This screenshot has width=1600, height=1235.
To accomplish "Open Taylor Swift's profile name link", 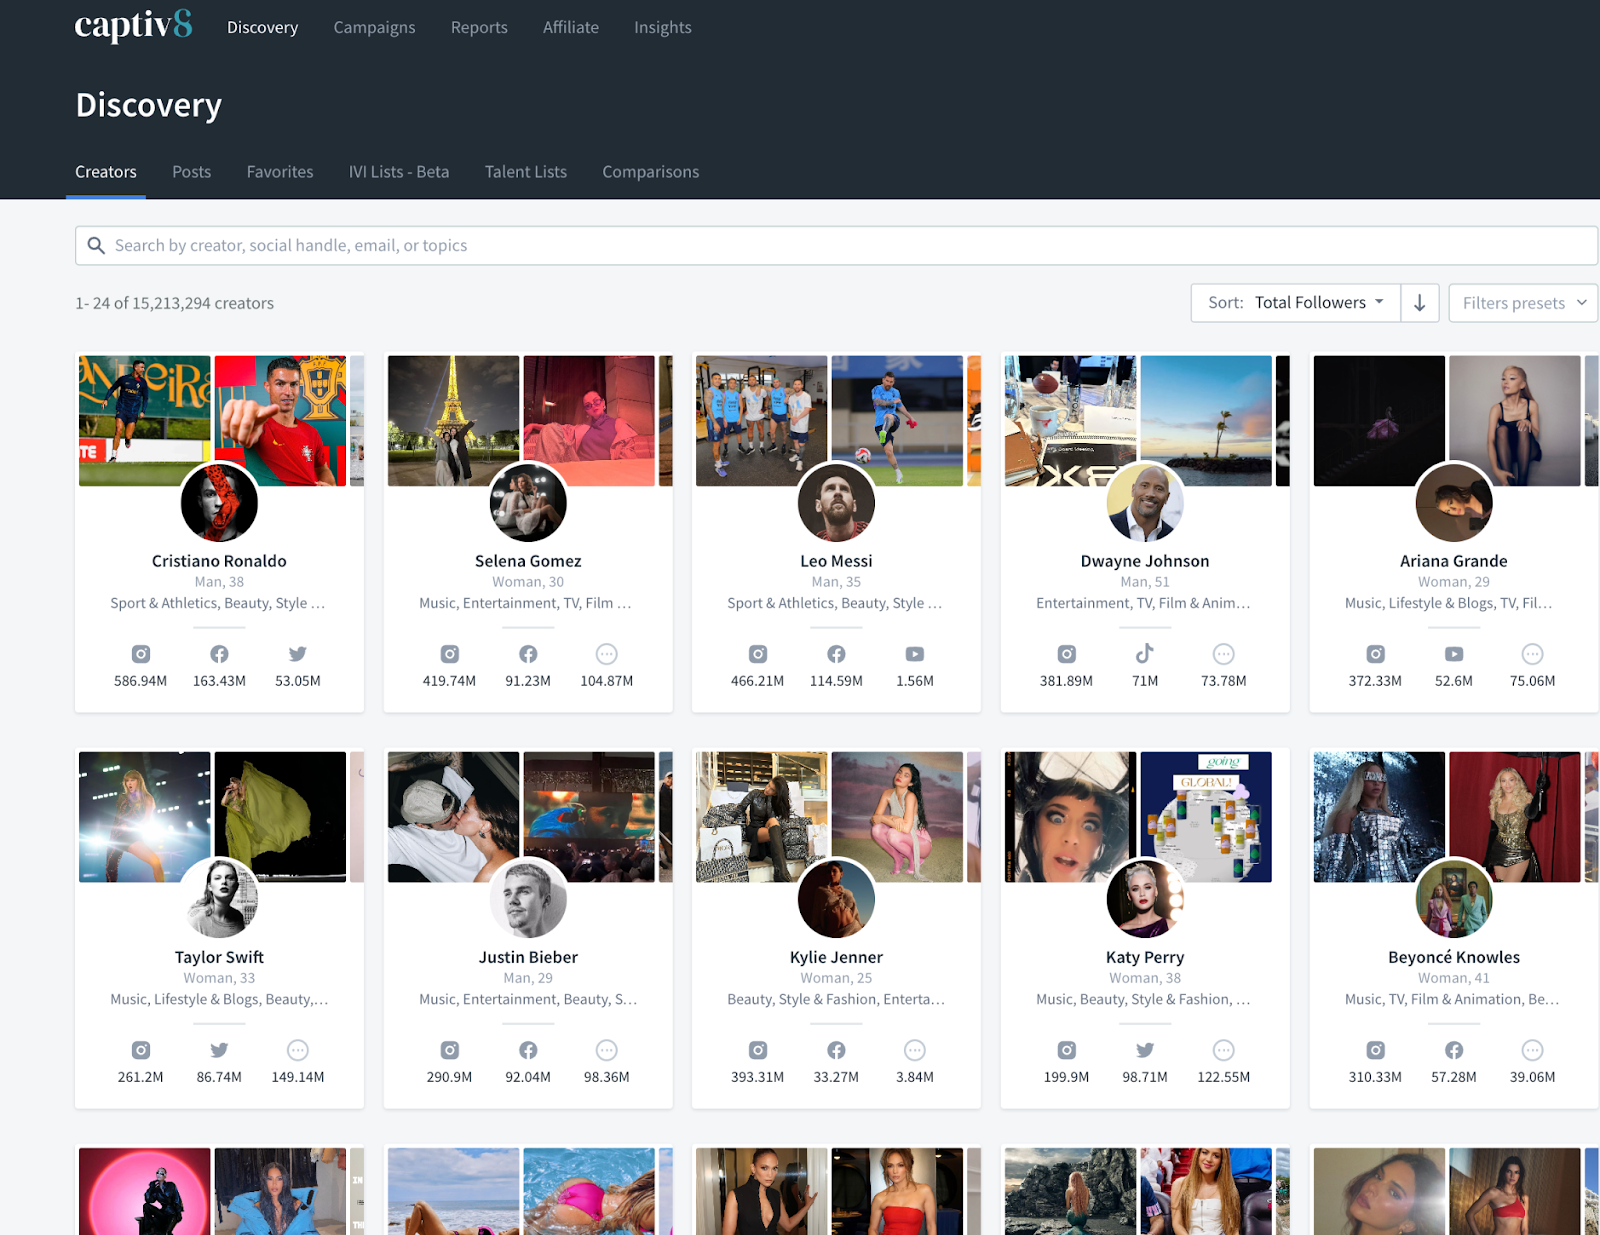I will coord(219,957).
